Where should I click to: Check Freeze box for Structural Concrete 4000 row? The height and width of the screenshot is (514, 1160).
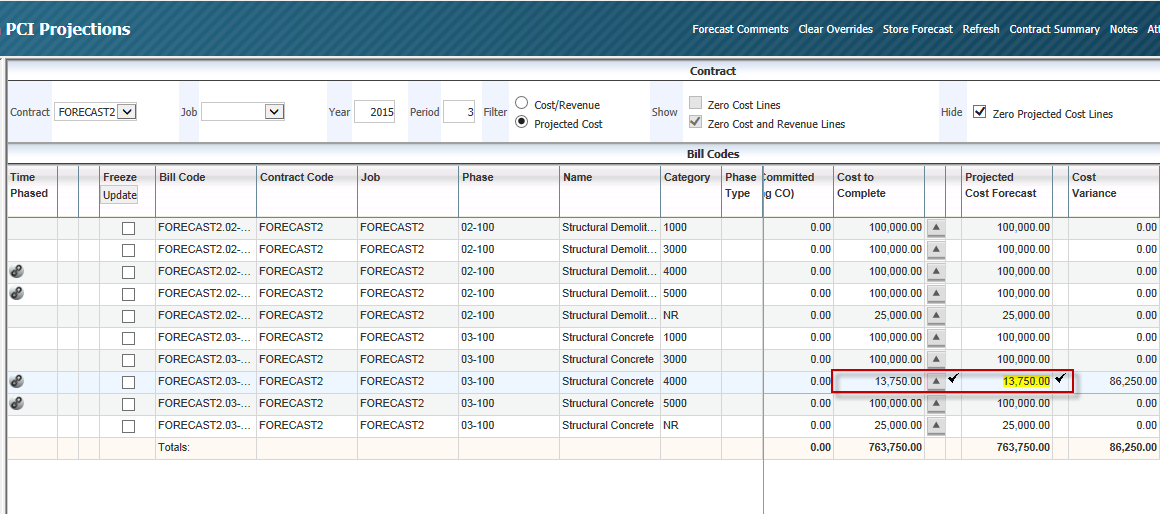point(129,382)
